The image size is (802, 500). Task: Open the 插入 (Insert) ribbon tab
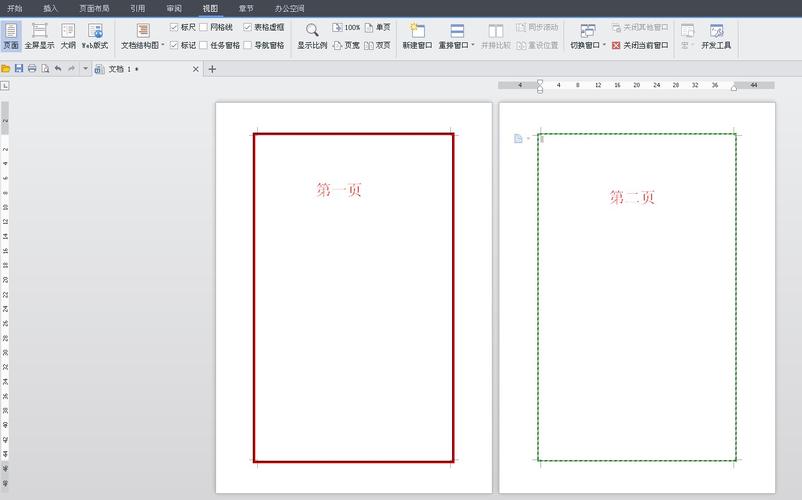click(50, 8)
